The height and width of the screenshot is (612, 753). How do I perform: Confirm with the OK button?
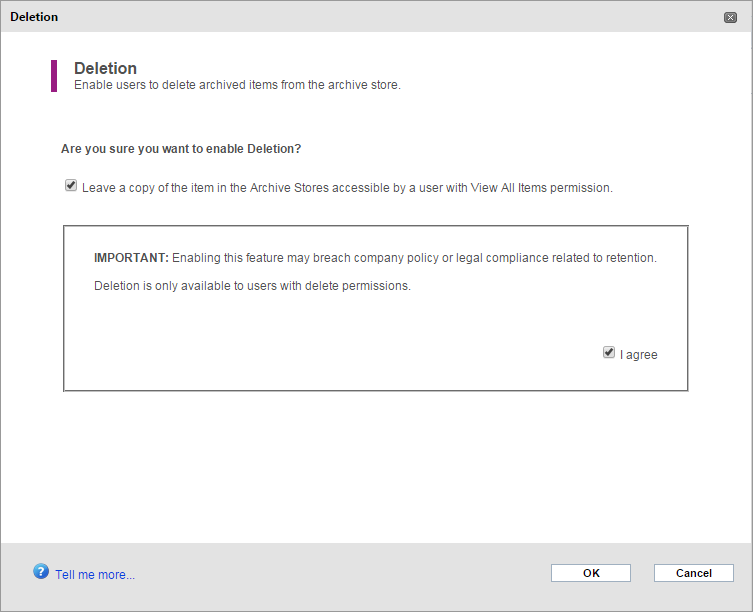click(x=591, y=573)
